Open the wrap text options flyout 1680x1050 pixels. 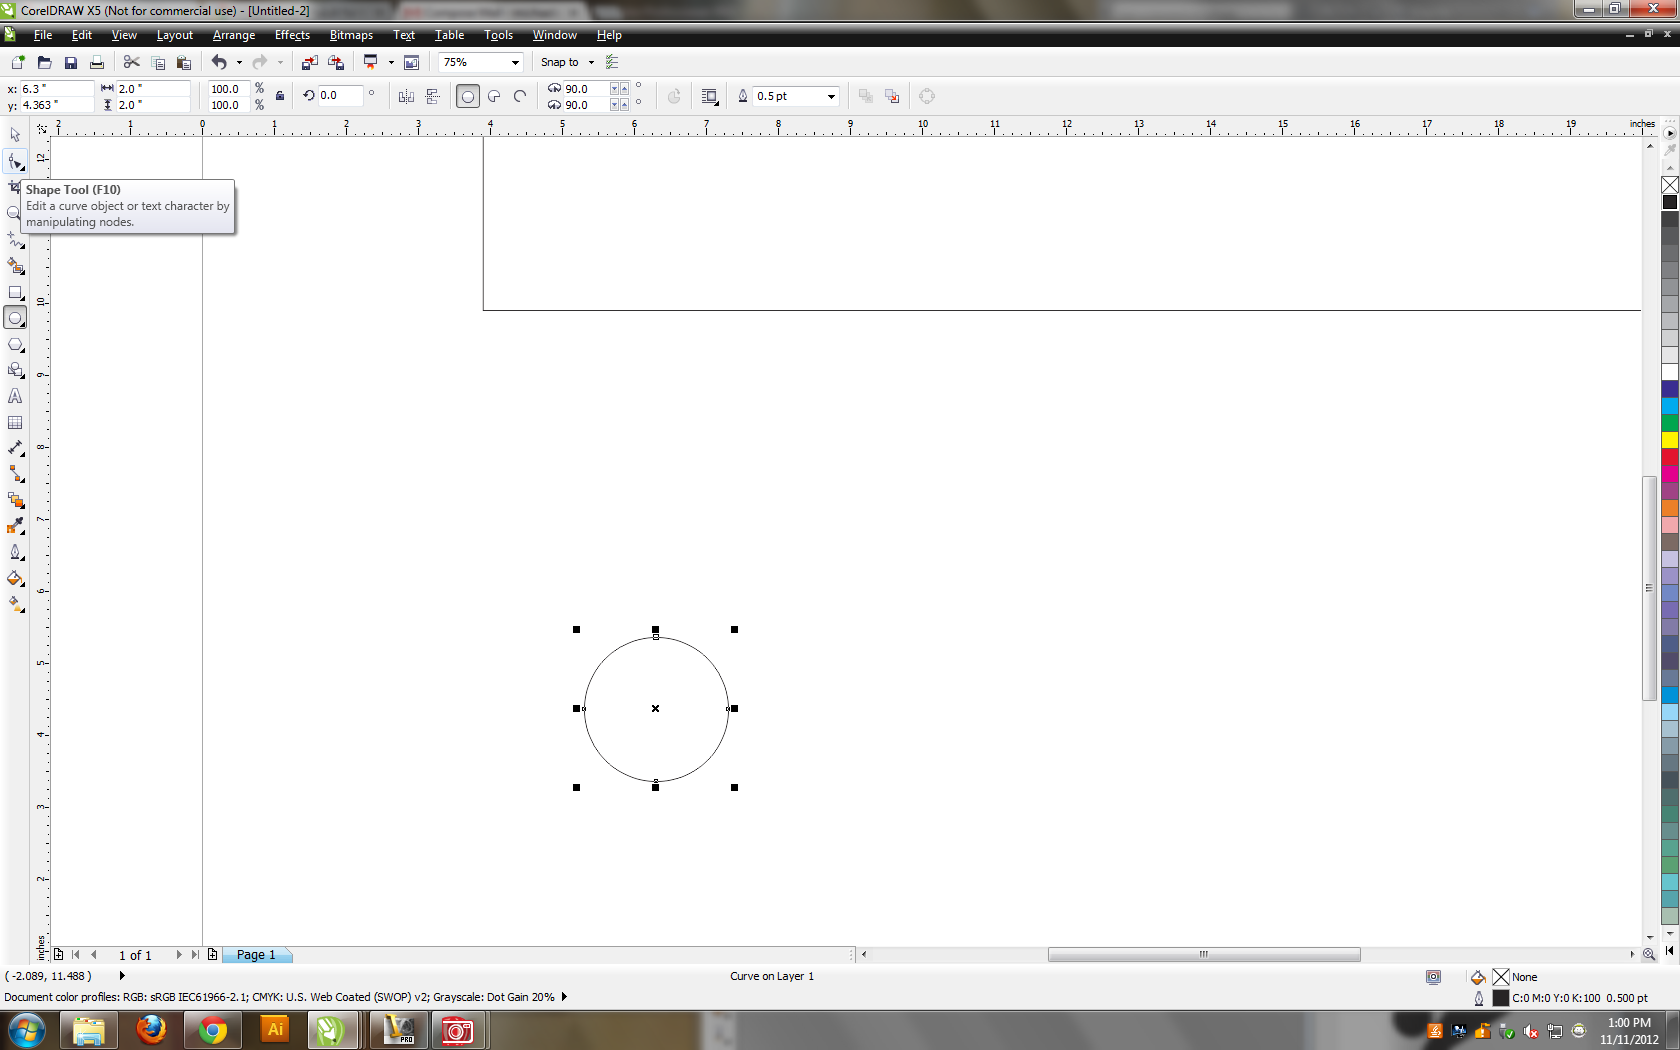click(710, 96)
